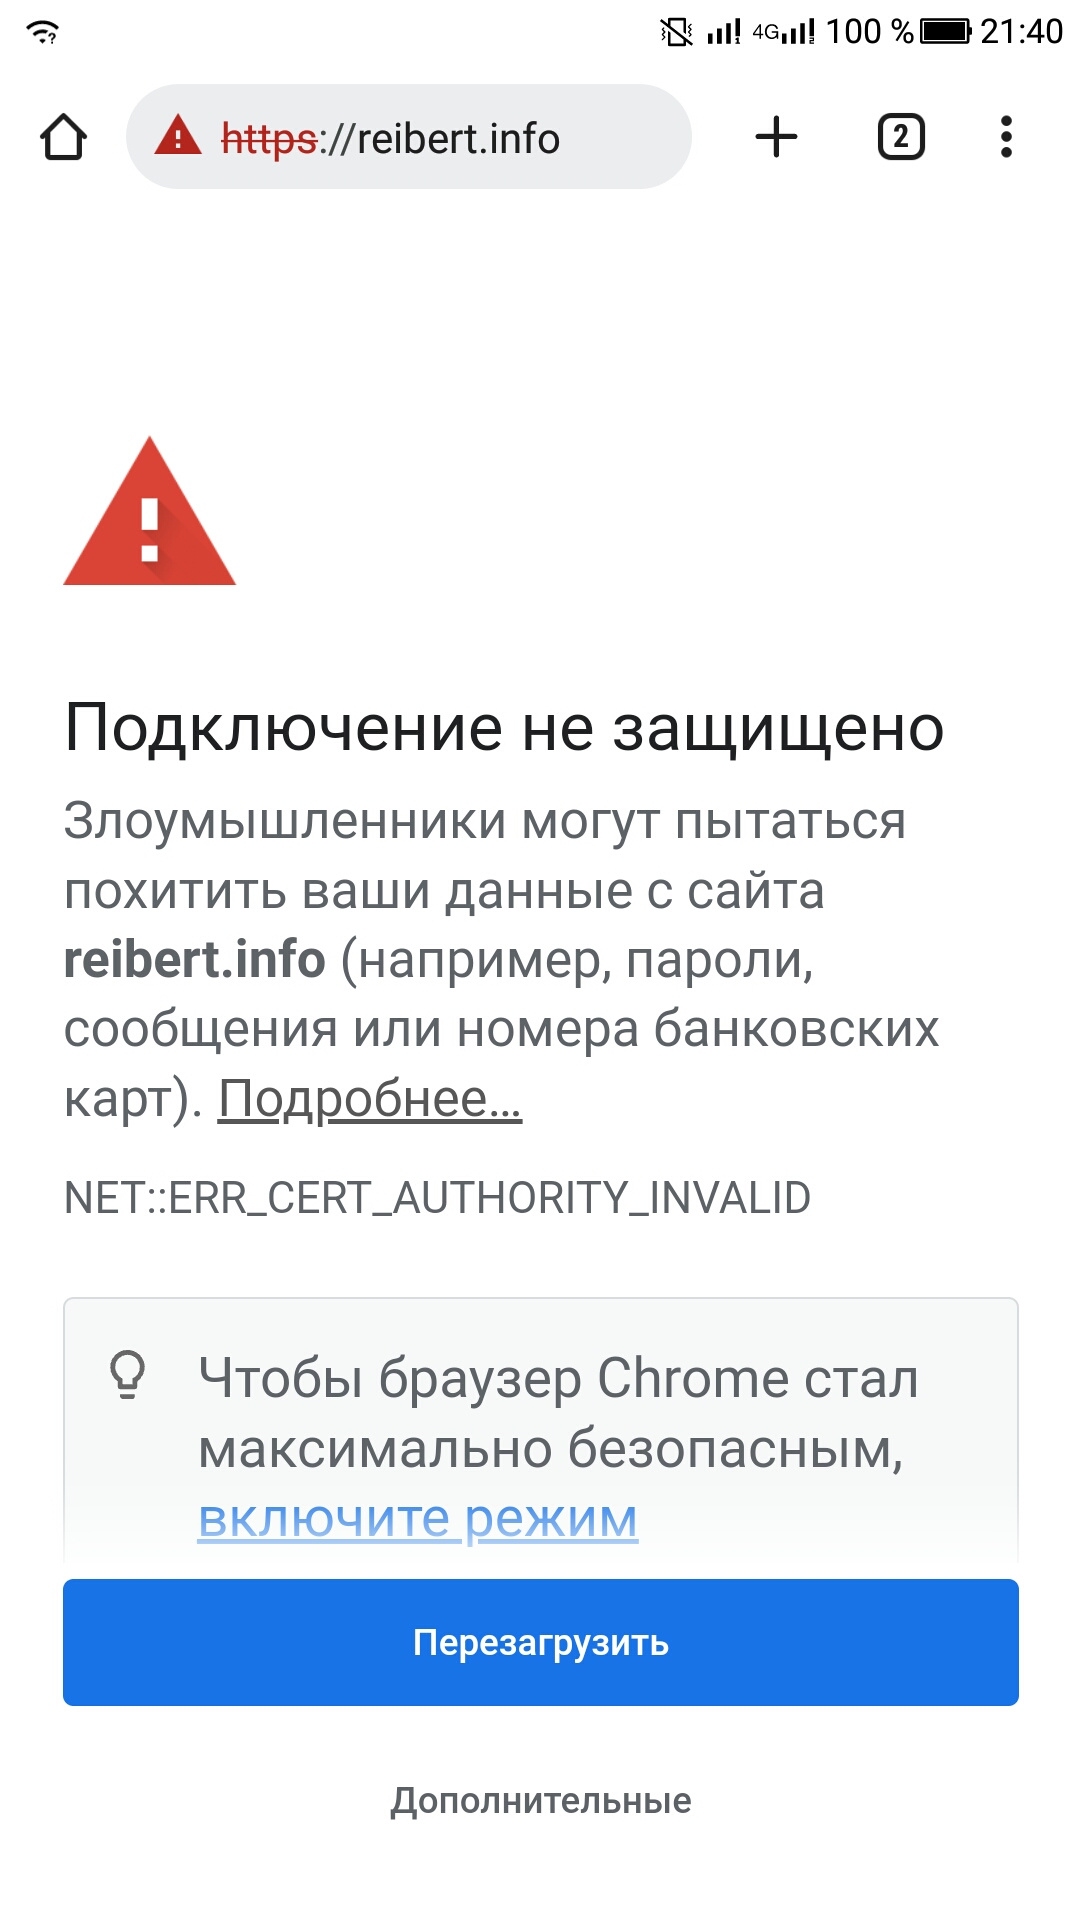Viewport: 1080px width, 1920px height.
Task: Expand the Дополнительные details section
Action: (541, 1801)
